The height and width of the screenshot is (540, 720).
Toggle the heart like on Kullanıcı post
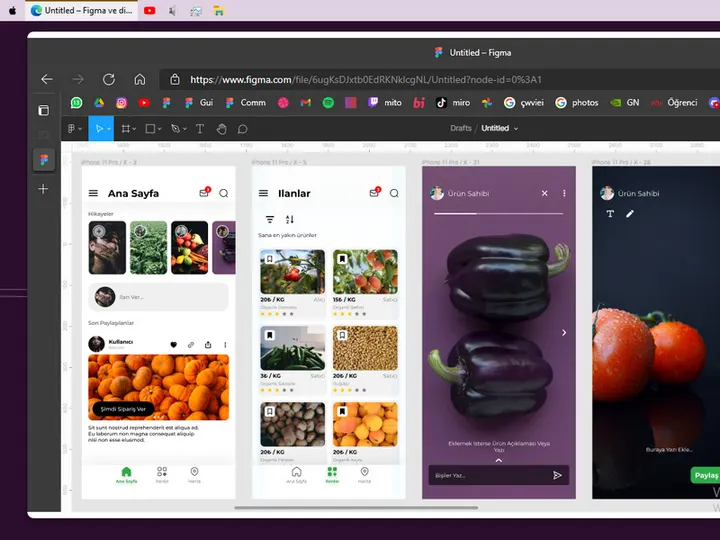coord(174,345)
